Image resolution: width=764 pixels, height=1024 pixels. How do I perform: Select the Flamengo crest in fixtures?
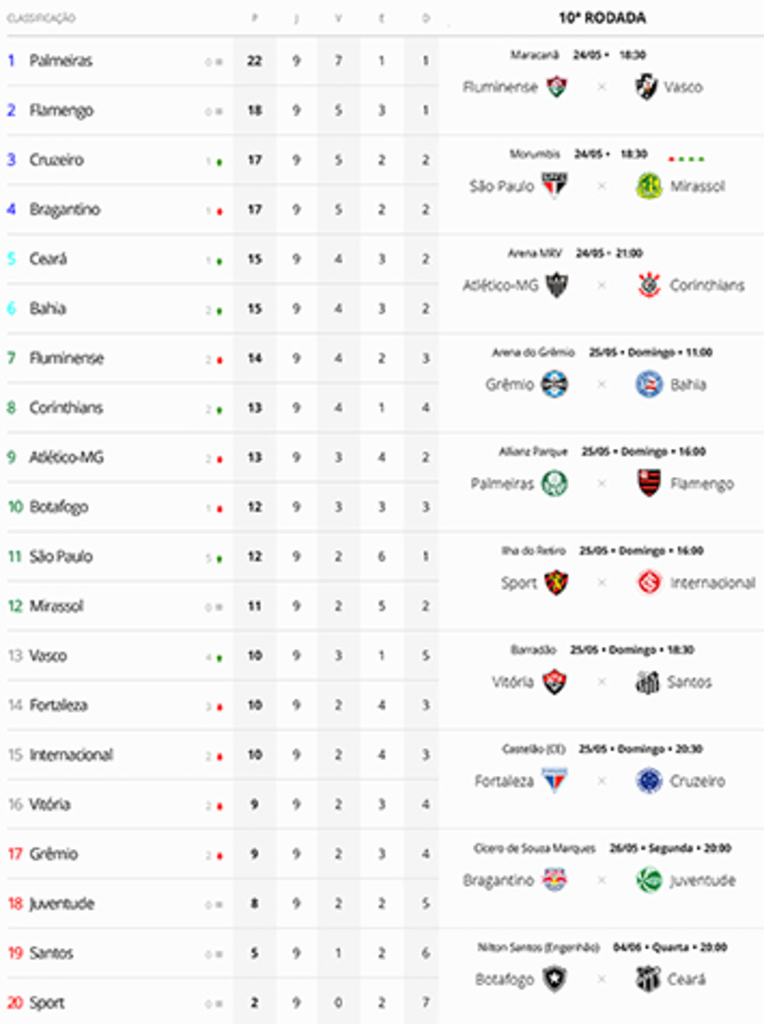tap(649, 484)
